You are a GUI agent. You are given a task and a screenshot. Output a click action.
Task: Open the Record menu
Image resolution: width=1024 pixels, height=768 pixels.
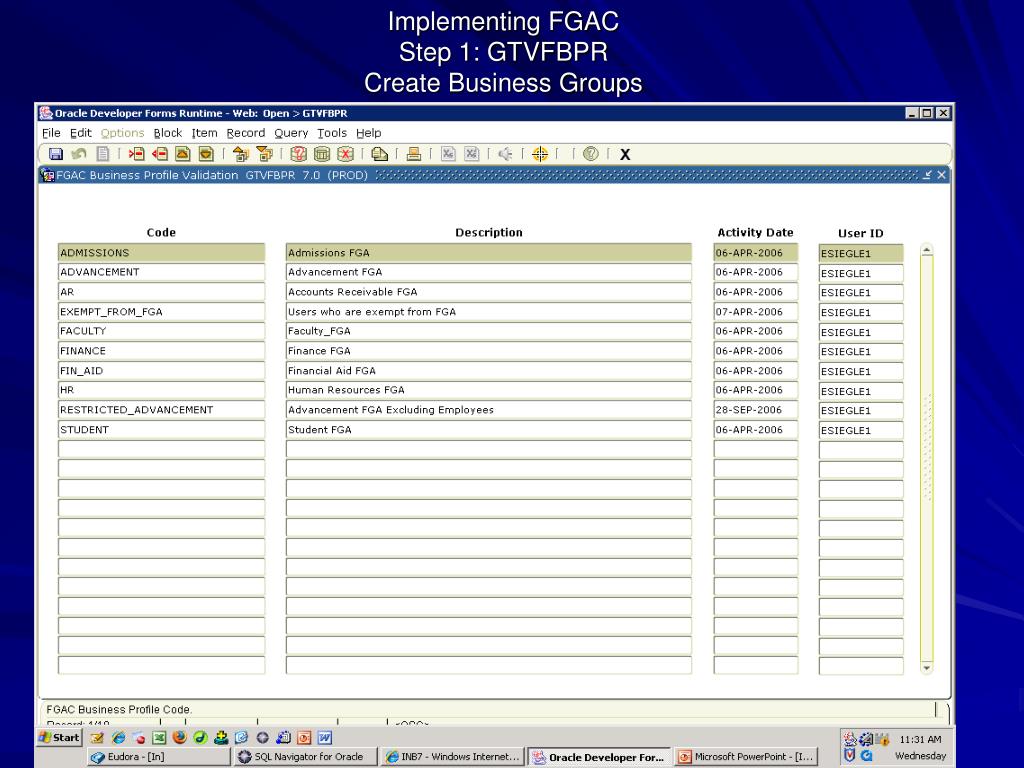coord(246,133)
